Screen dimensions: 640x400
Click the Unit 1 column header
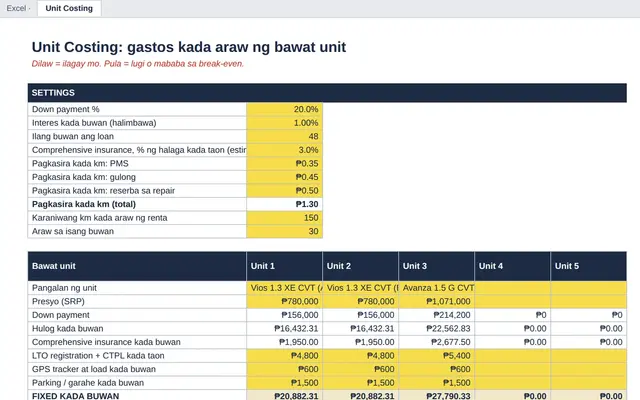pyautogui.click(x=284, y=266)
